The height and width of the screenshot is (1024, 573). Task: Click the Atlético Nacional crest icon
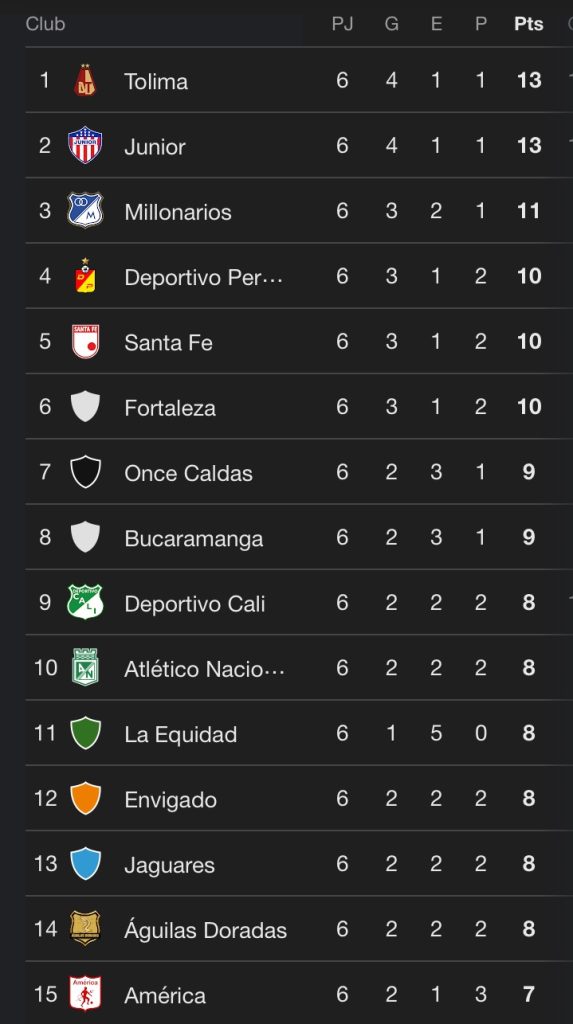tap(85, 667)
